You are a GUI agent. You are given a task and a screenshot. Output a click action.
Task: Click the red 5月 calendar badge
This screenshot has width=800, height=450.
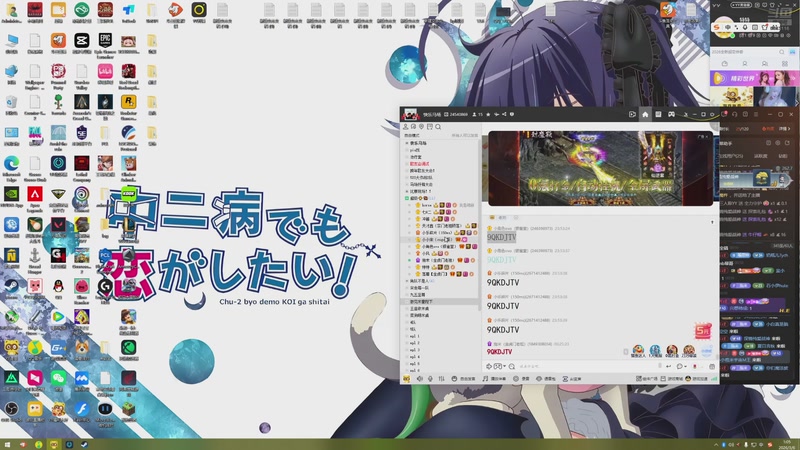[x=703, y=331]
